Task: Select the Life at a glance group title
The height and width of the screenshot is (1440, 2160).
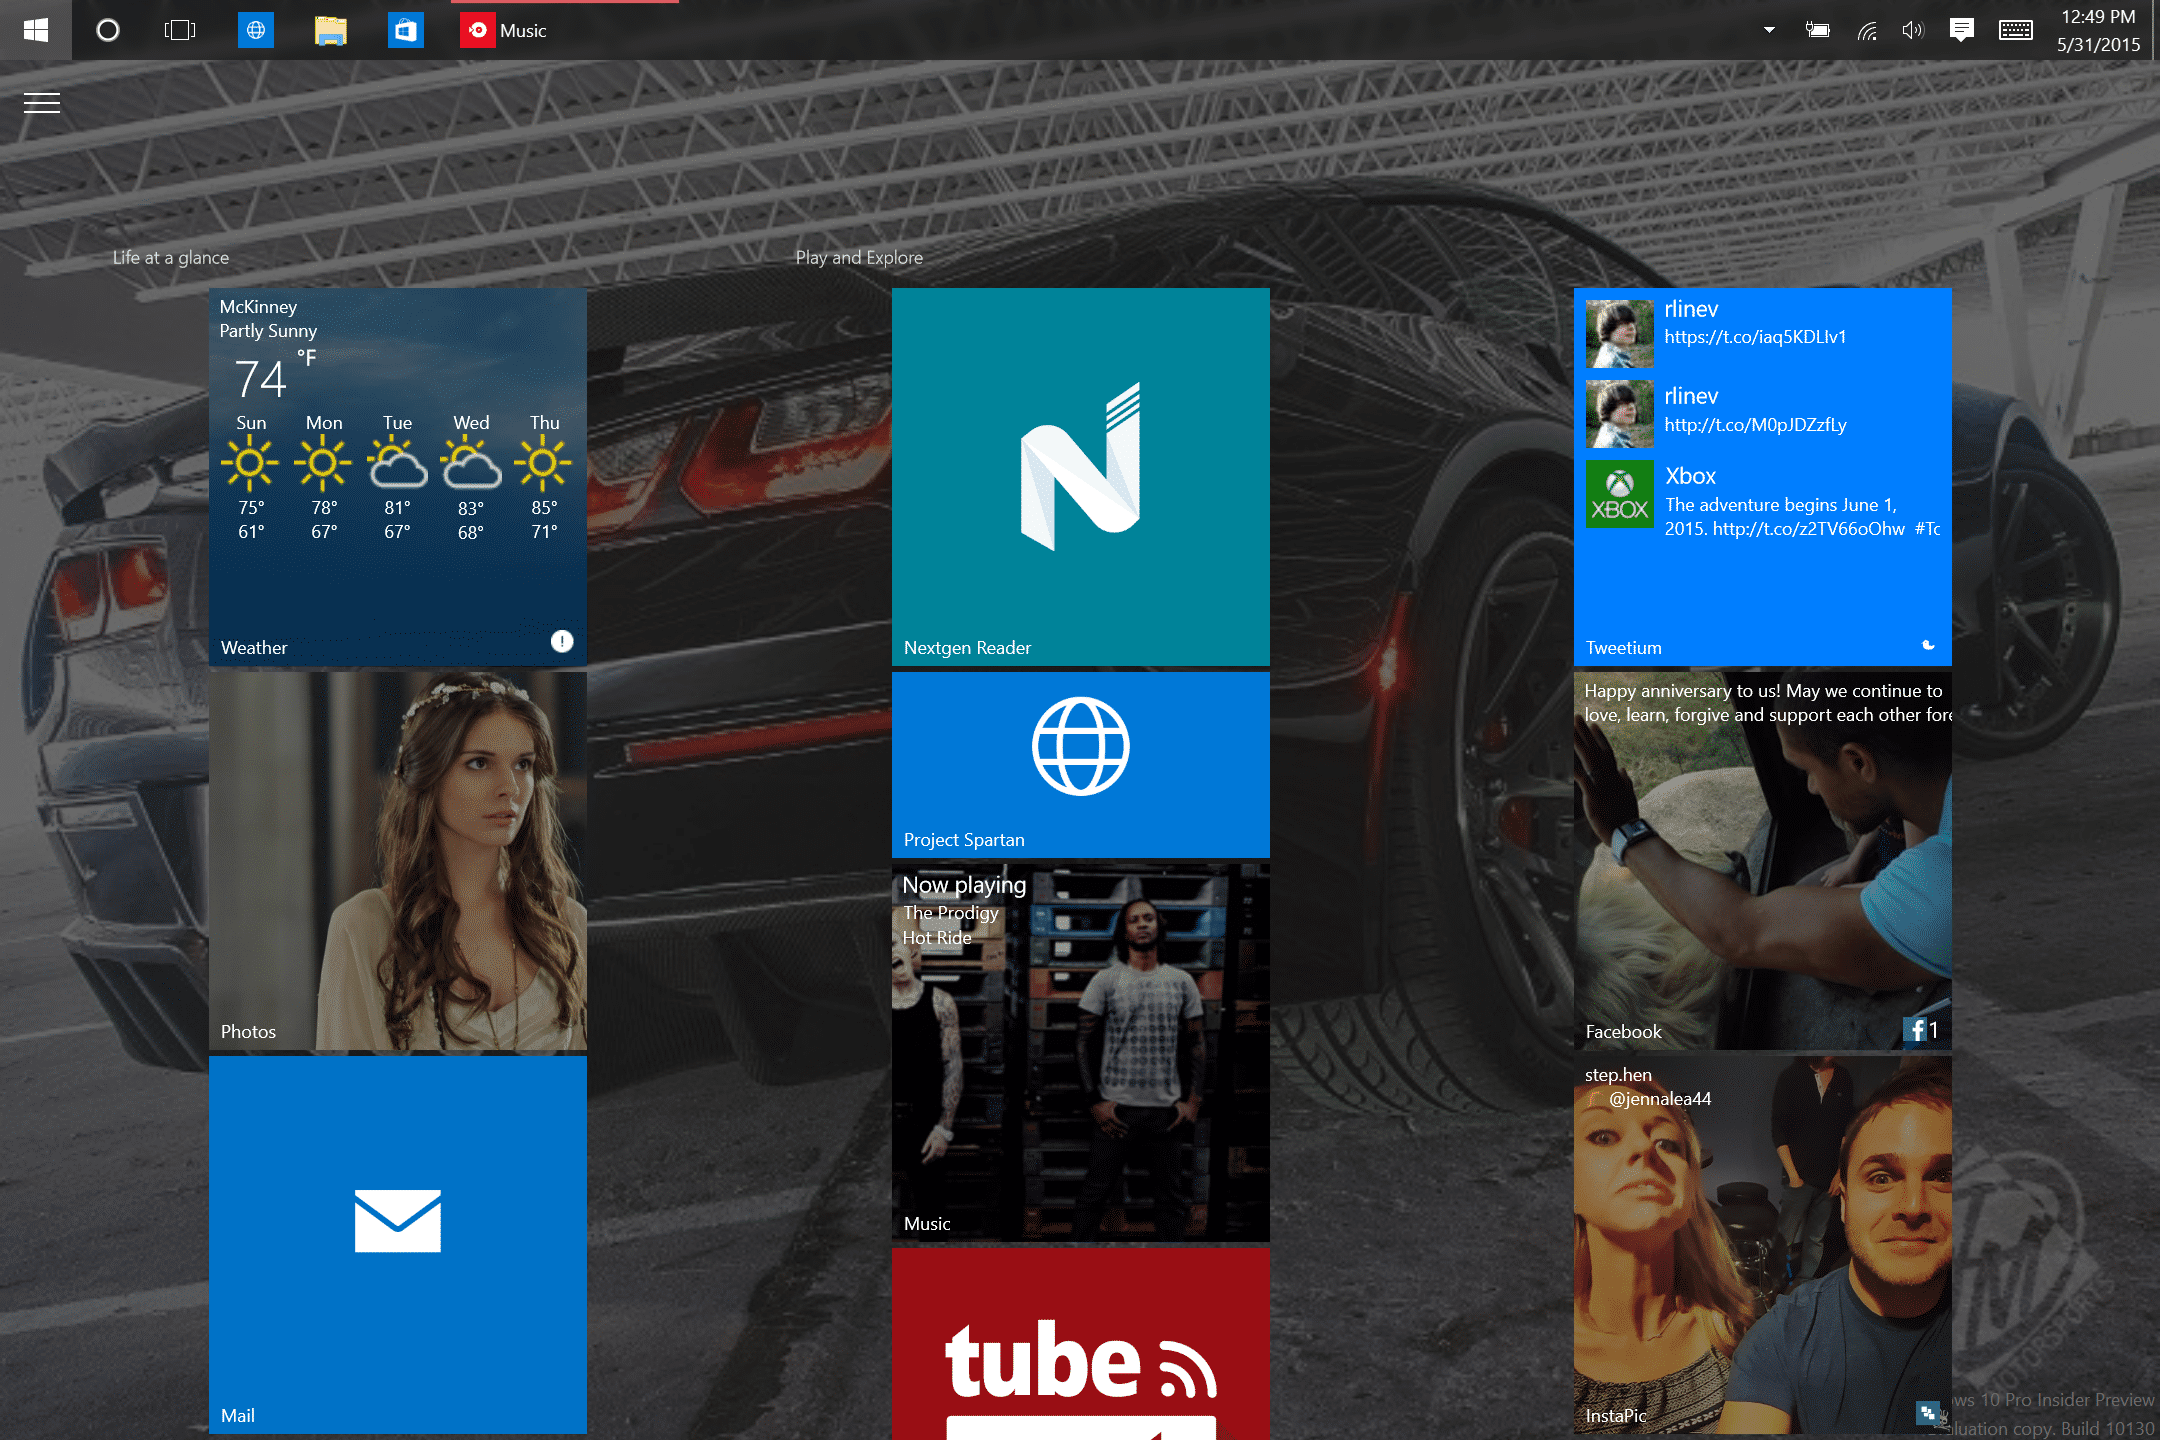Action: tap(171, 257)
